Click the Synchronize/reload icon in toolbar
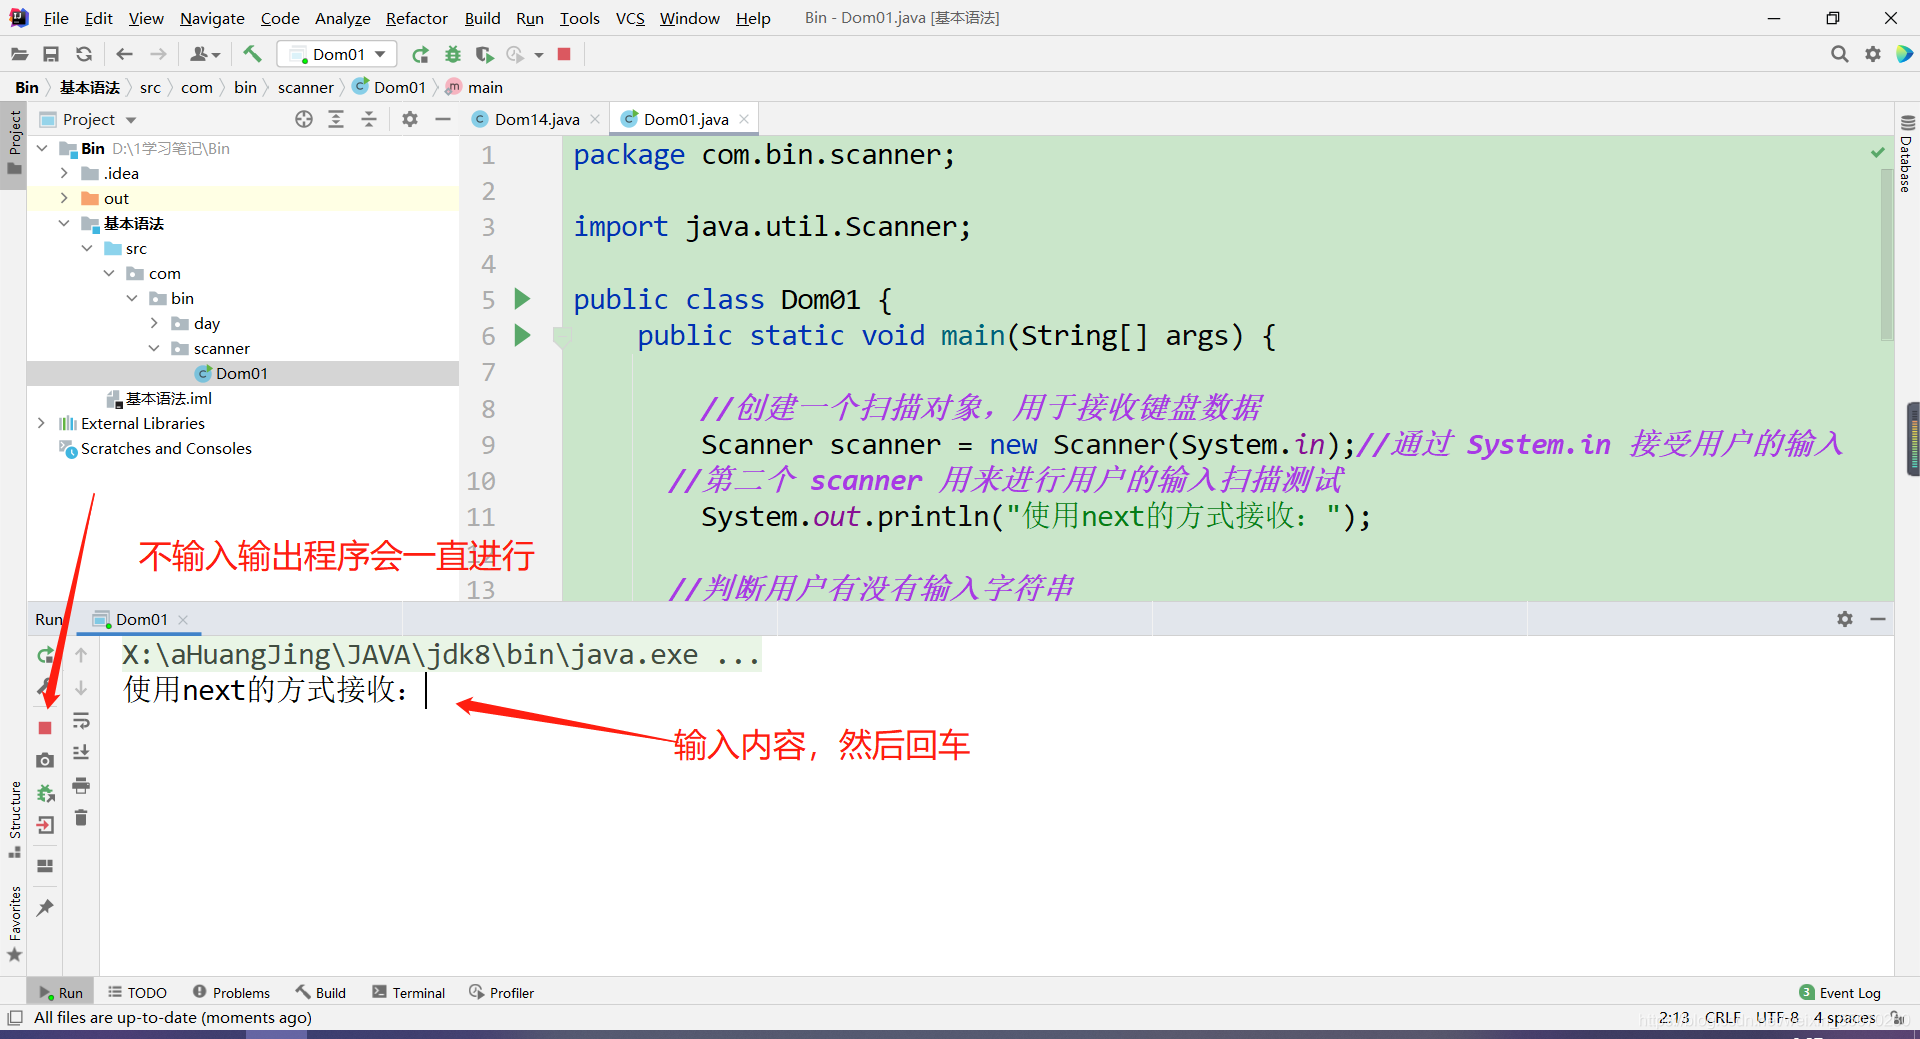This screenshot has height=1039, width=1920. tap(84, 54)
